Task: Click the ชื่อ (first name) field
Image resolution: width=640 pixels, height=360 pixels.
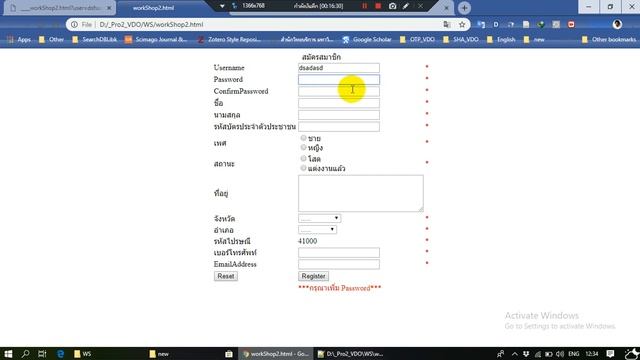Action: pyautogui.click(x=339, y=103)
